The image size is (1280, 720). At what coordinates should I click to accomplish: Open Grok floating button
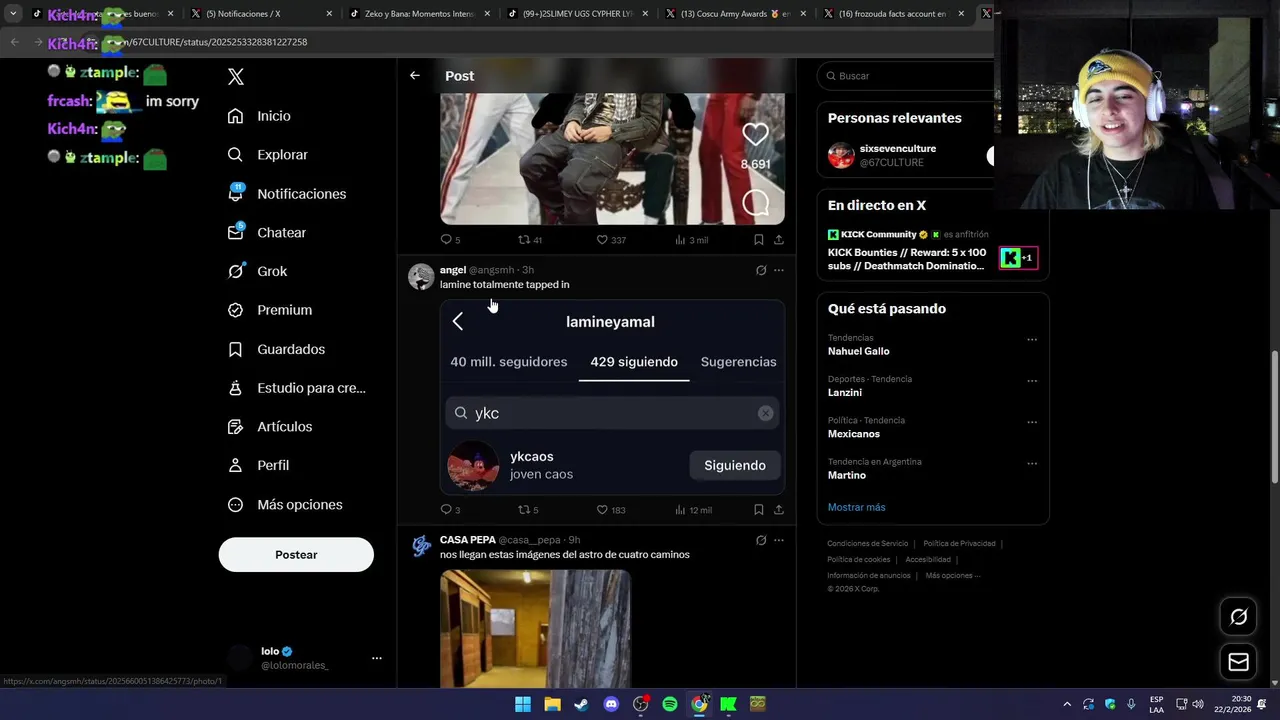click(x=1239, y=617)
